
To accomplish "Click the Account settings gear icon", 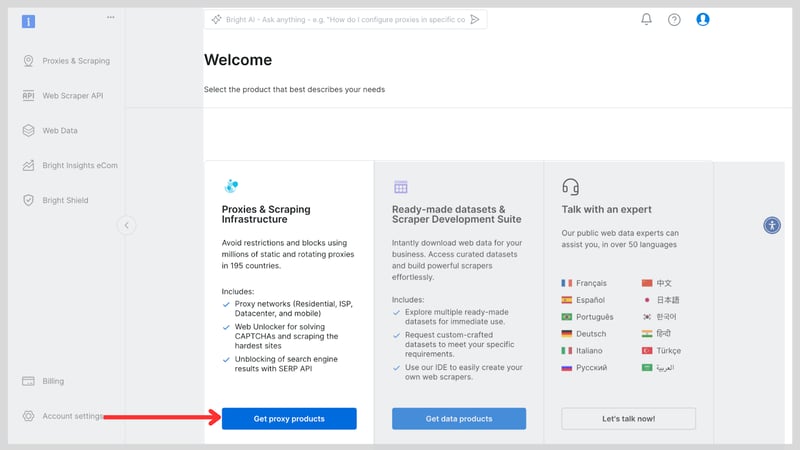I will [29, 416].
